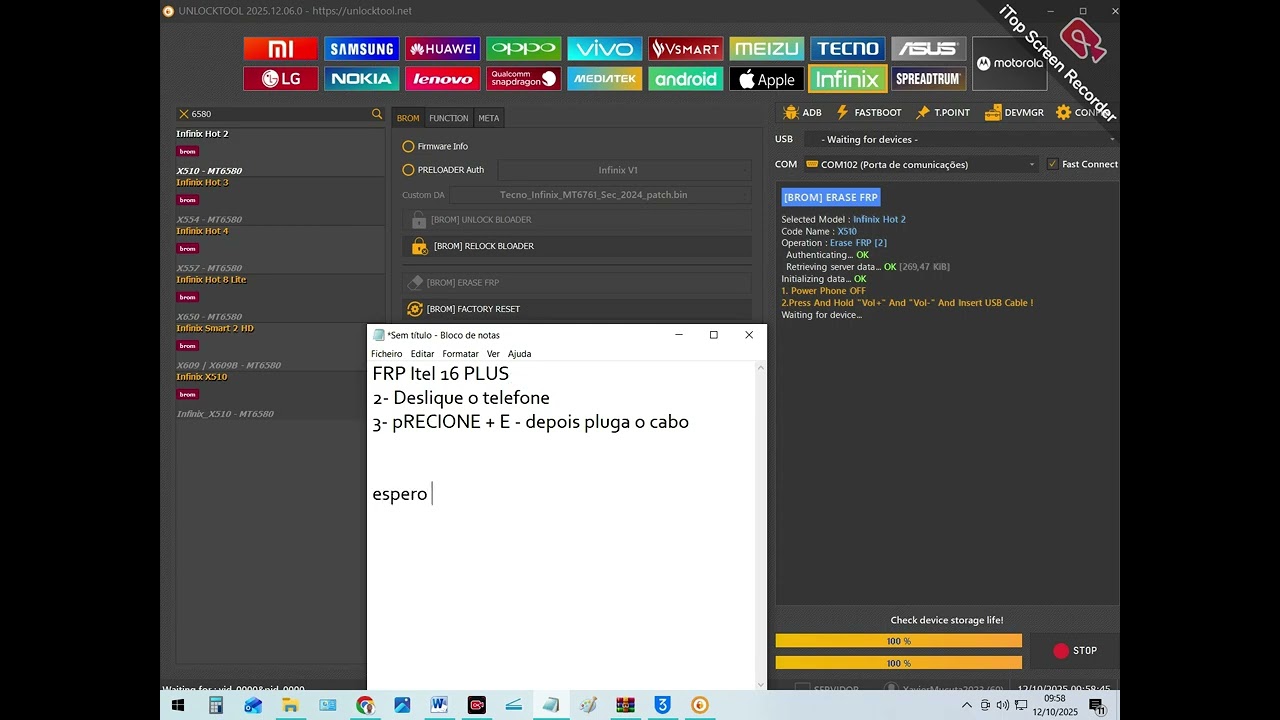Open Notepad's Ajuda menu
1280x720 pixels.
pyautogui.click(x=519, y=354)
